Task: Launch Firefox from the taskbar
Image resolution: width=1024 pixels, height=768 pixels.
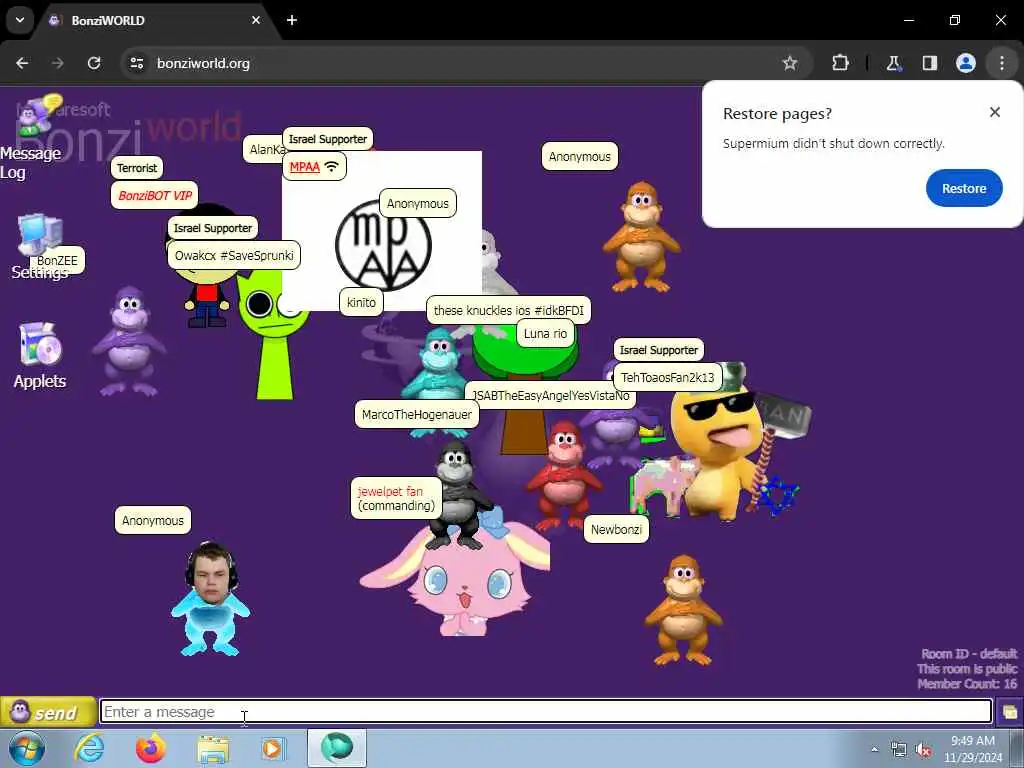Action: [x=151, y=748]
